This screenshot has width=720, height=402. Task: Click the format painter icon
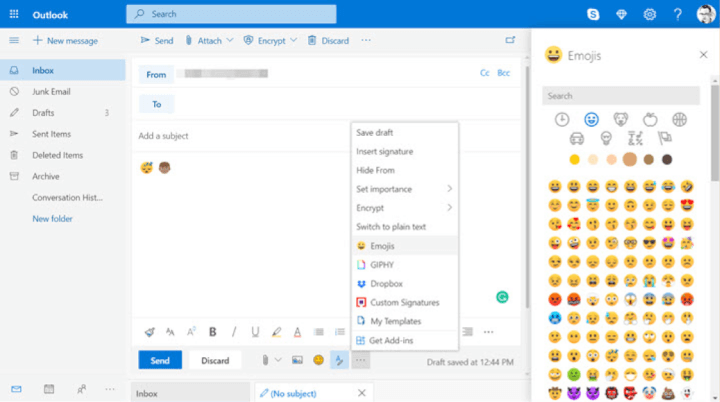(x=149, y=332)
